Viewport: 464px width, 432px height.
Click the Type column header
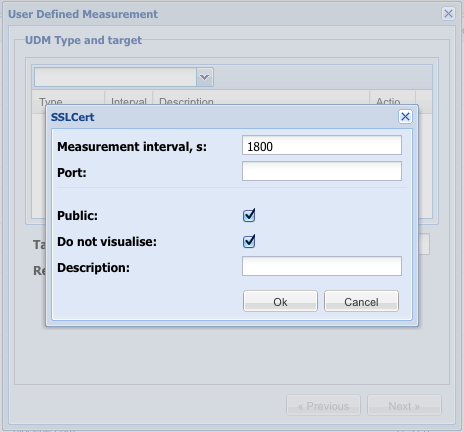(x=68, y=99)
